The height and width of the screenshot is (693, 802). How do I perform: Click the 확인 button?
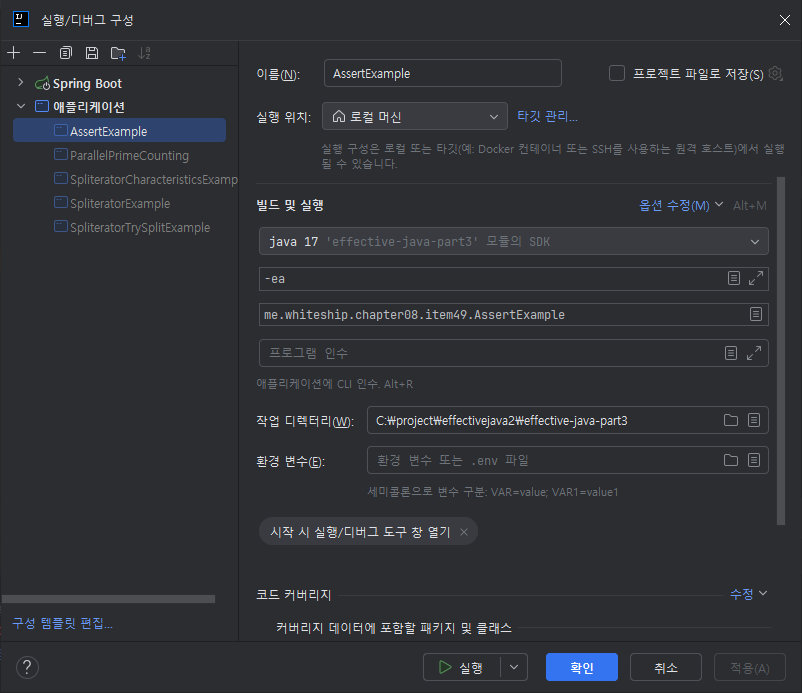(582, 667)
